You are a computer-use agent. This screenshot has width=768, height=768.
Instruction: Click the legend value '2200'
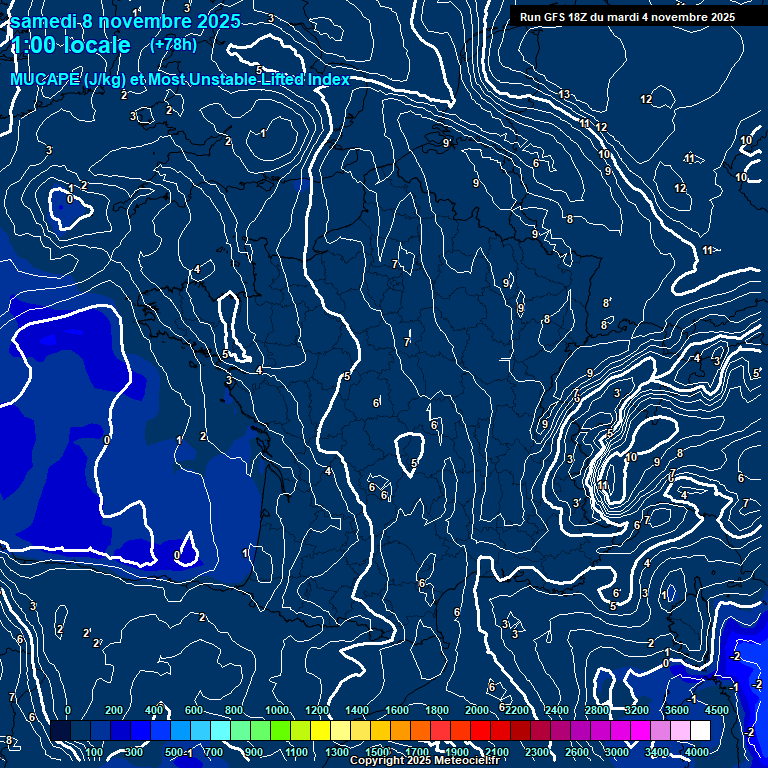coord(517,710)
